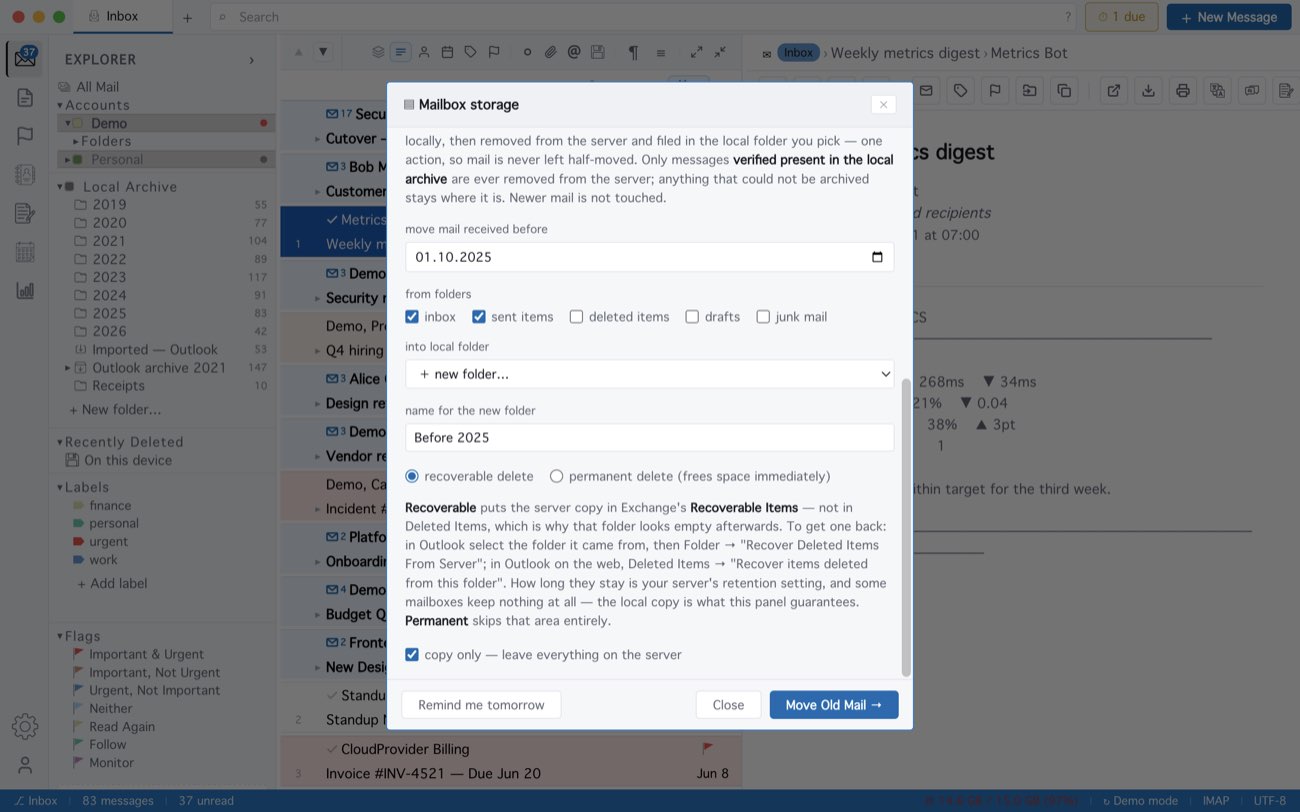
Task: Expand the Outlook archive 2021 folder
Action: coord(67,368)
